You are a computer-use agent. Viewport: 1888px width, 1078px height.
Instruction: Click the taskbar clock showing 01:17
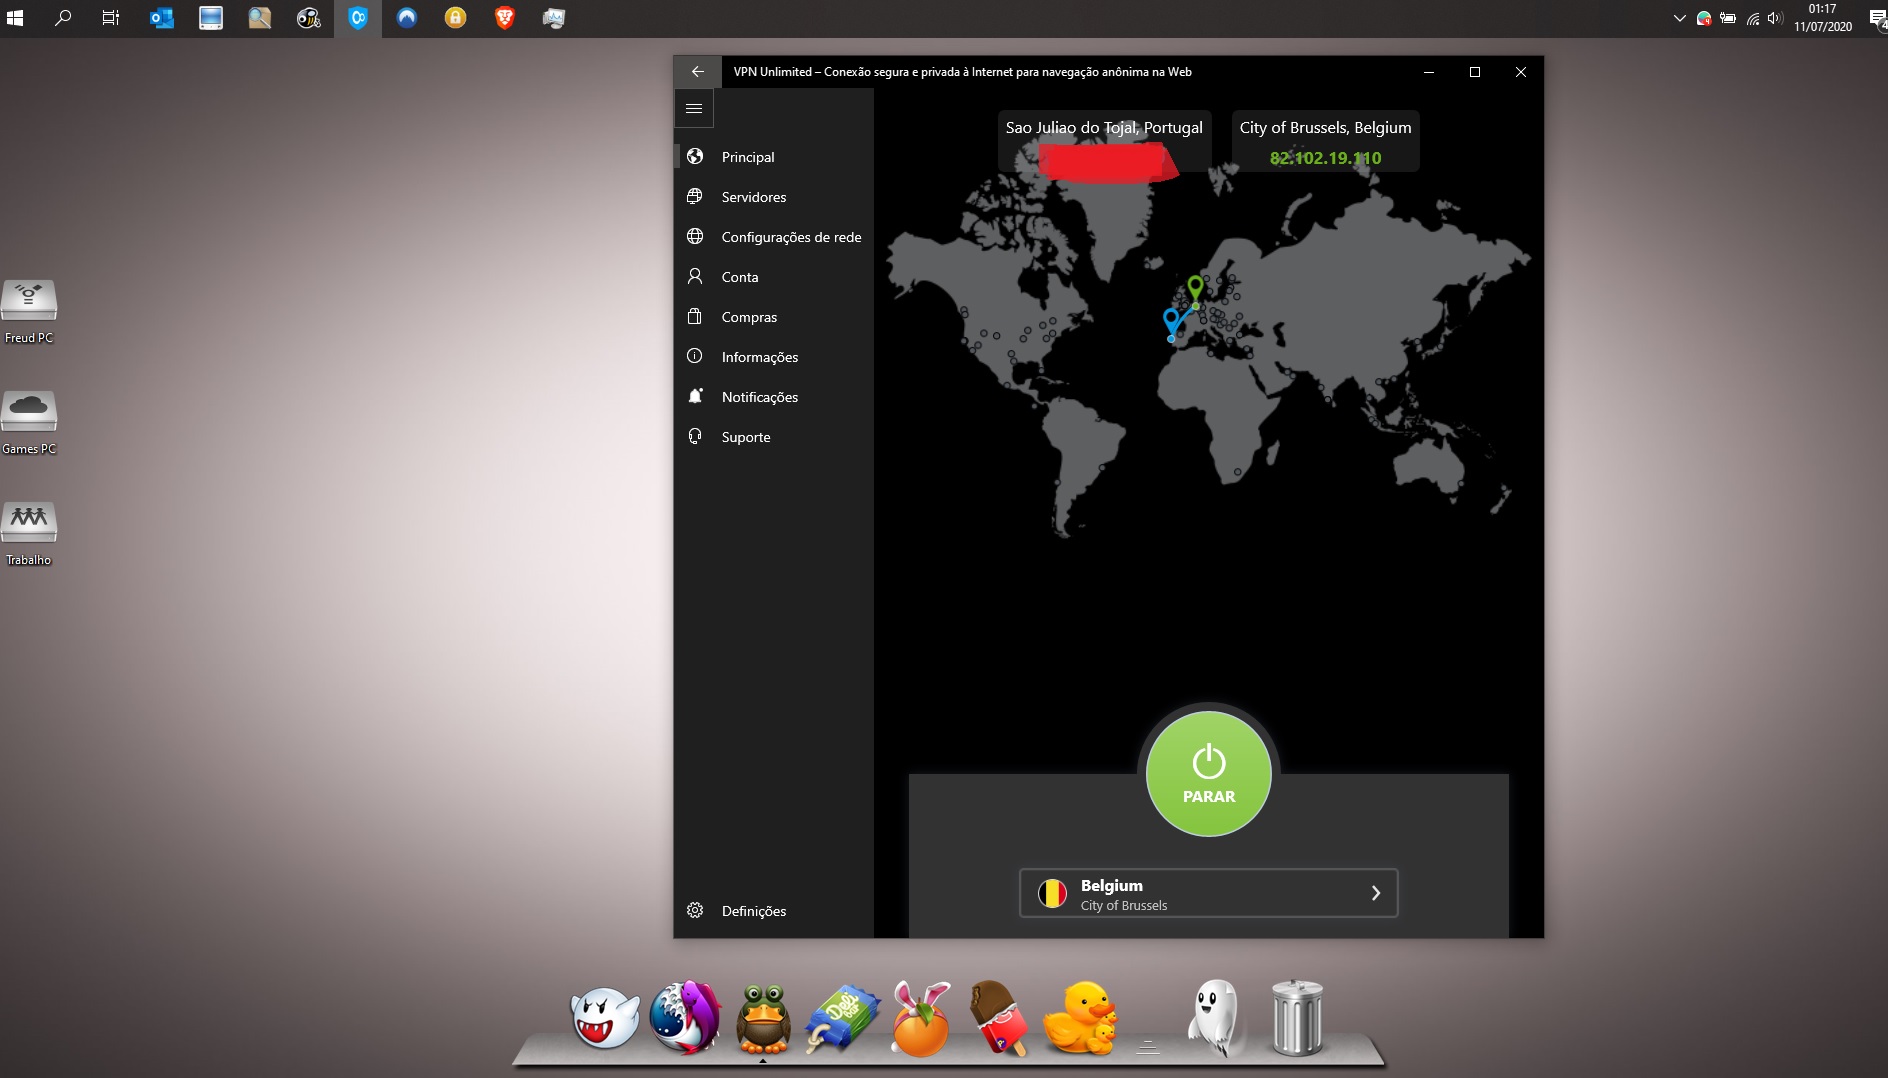(x=1823, y=18)
